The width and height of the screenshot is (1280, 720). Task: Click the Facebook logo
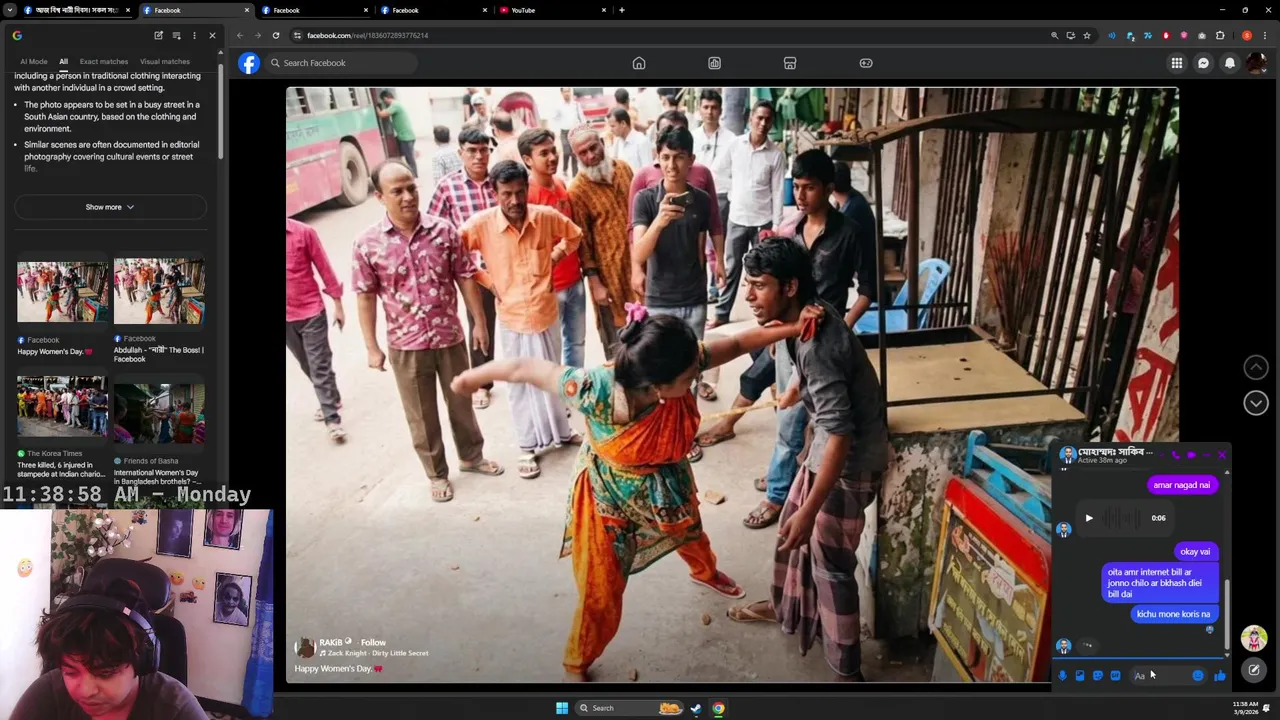click(249, 63)
